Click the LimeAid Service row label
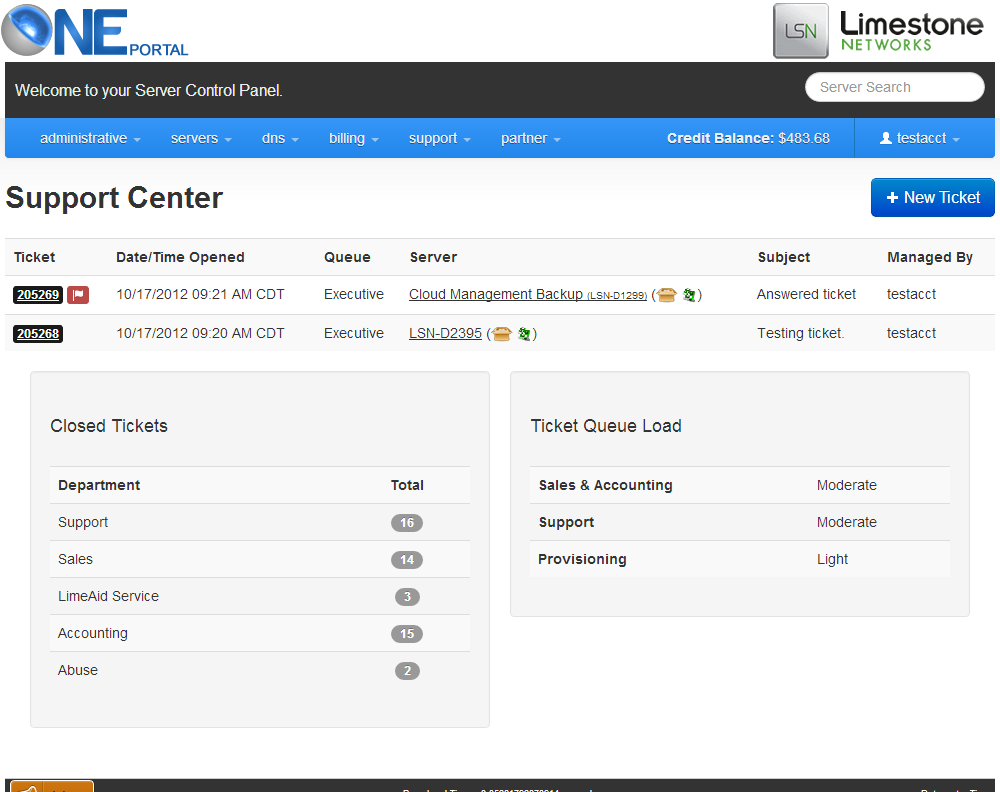 click(x=108, y=596)
